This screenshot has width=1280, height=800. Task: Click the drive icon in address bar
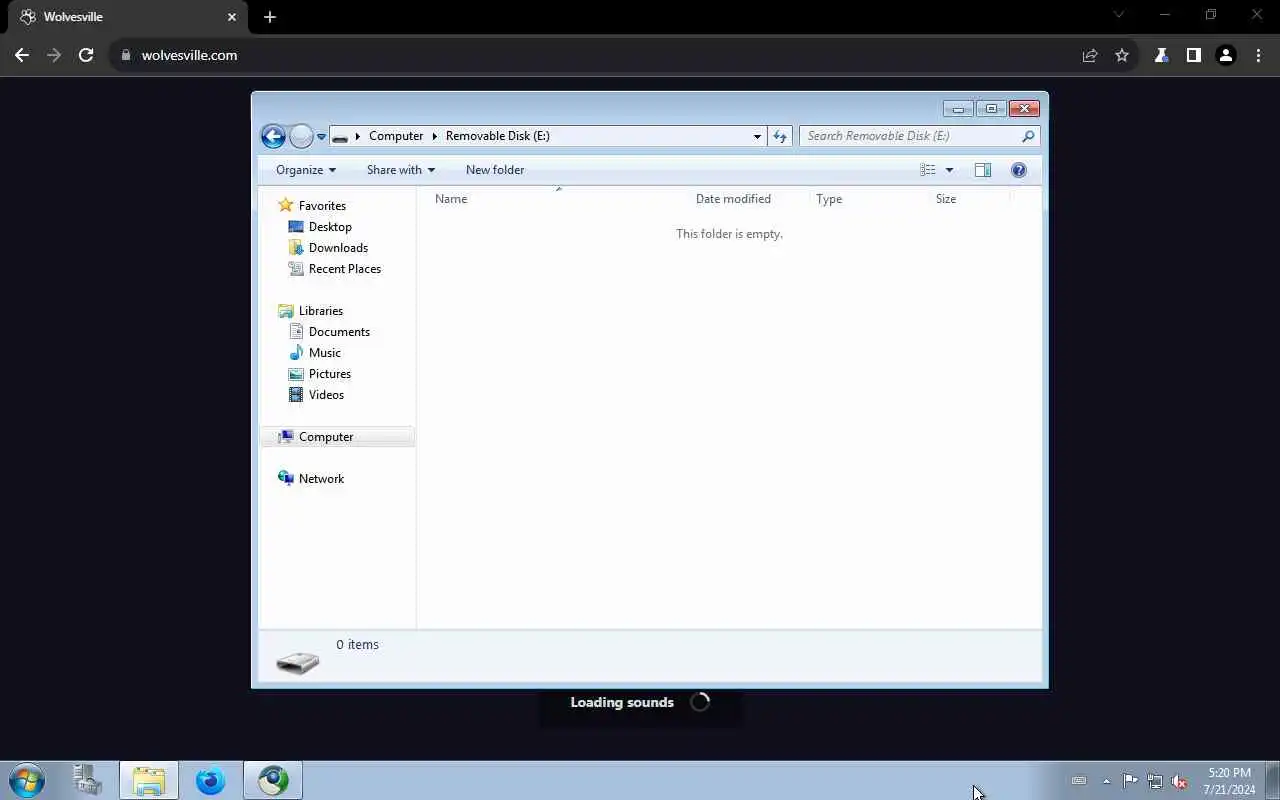340,136
